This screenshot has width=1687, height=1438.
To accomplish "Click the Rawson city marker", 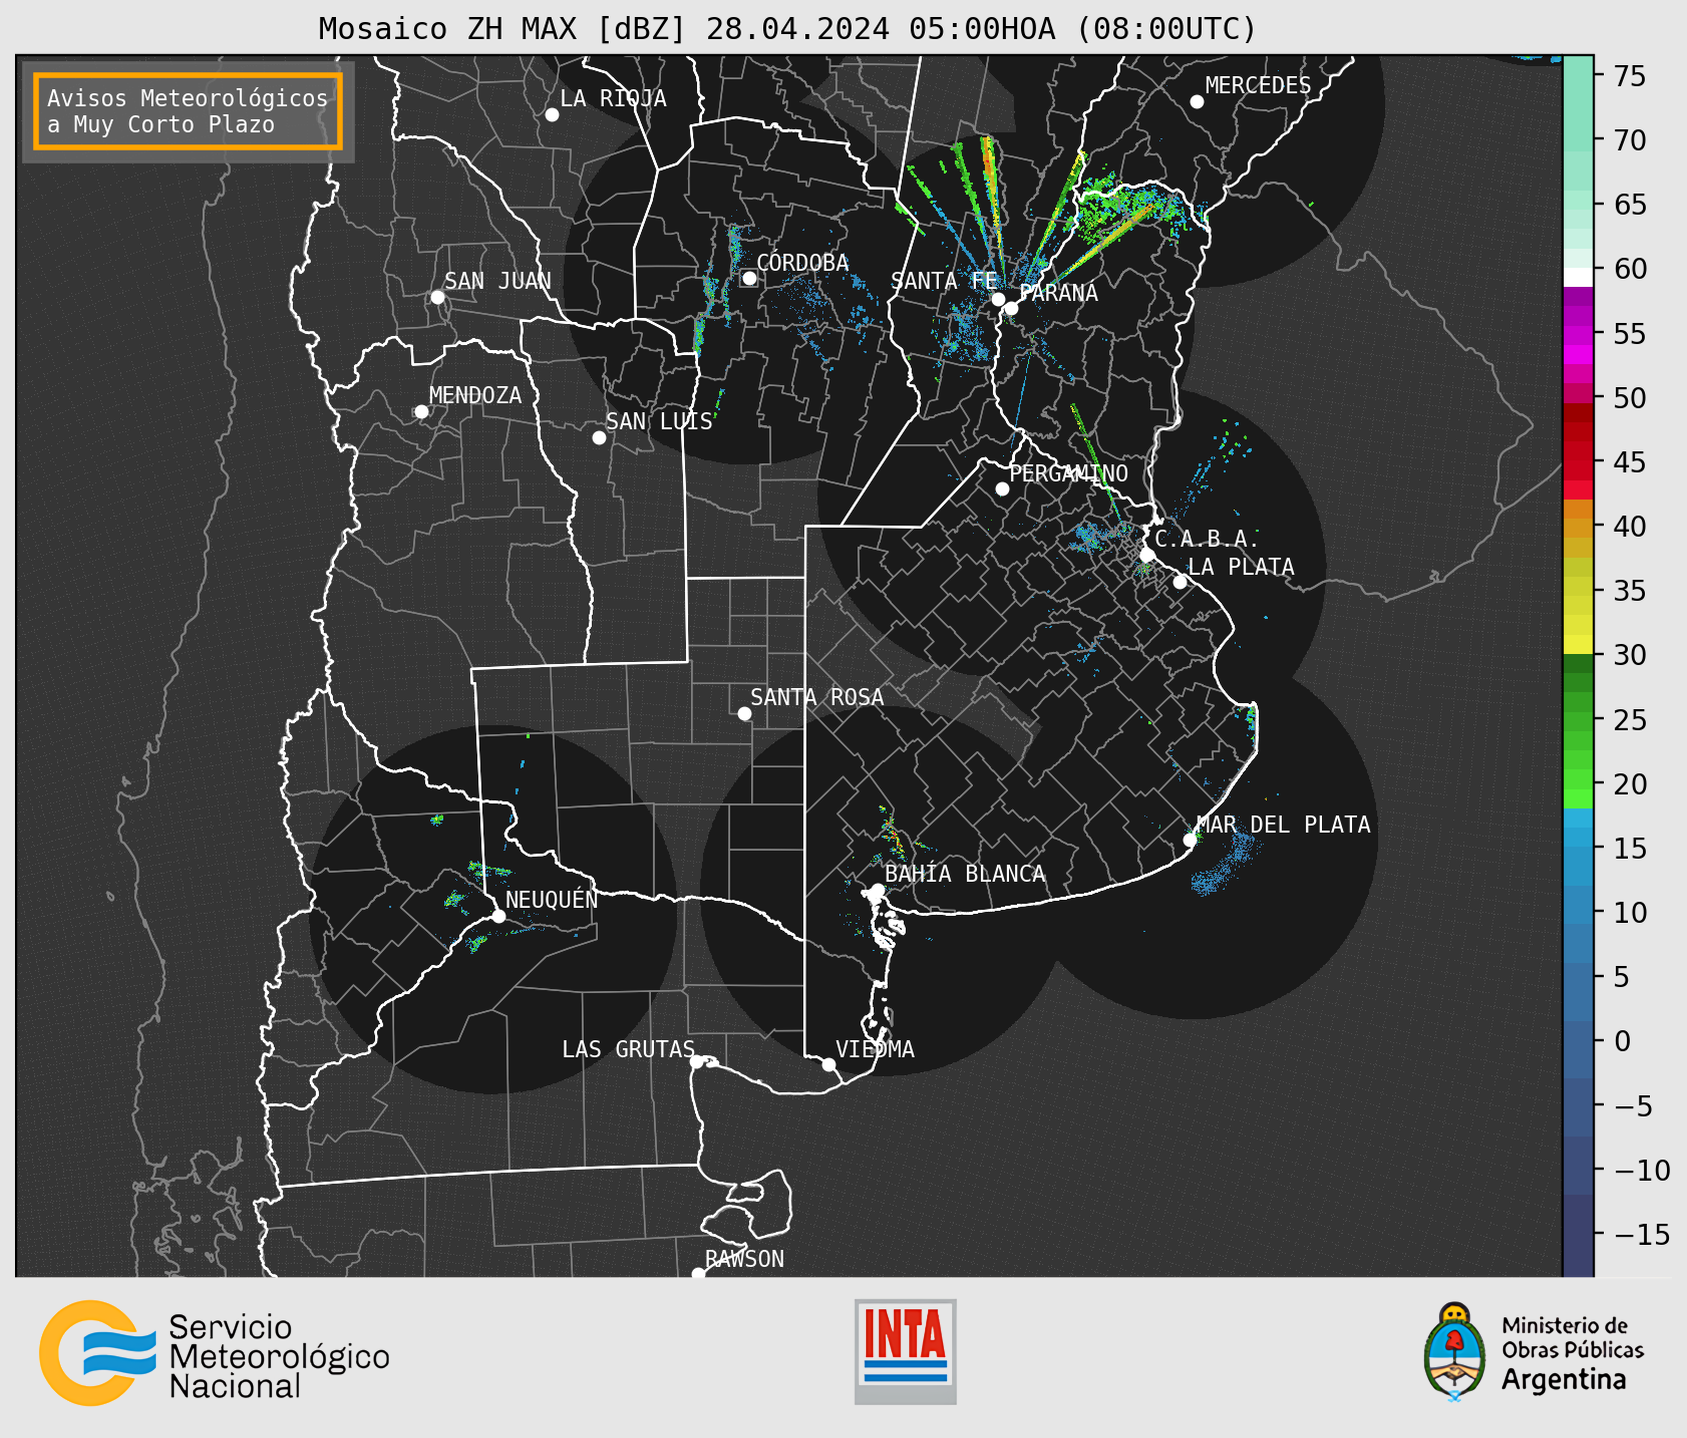I will tap(698, 1274).
